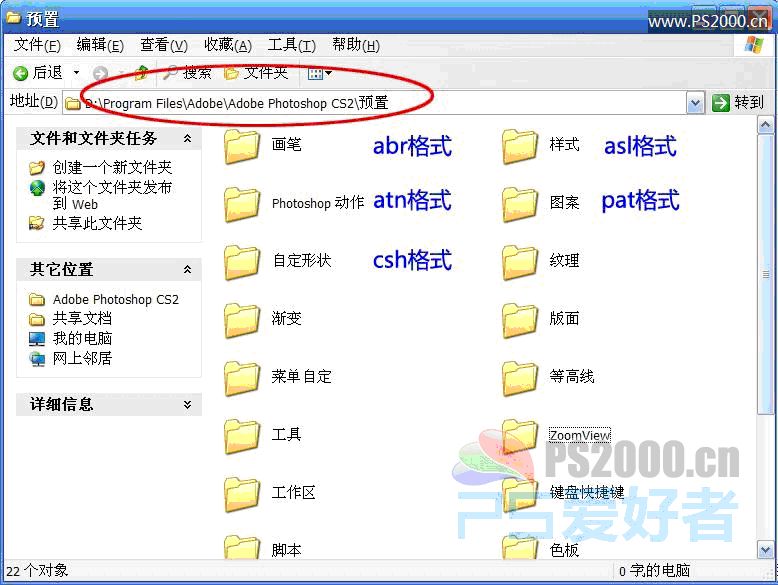Click the scrollbar down arrow button
The image size is (778, 585).
pyautogui.click(x=765, y=550)
